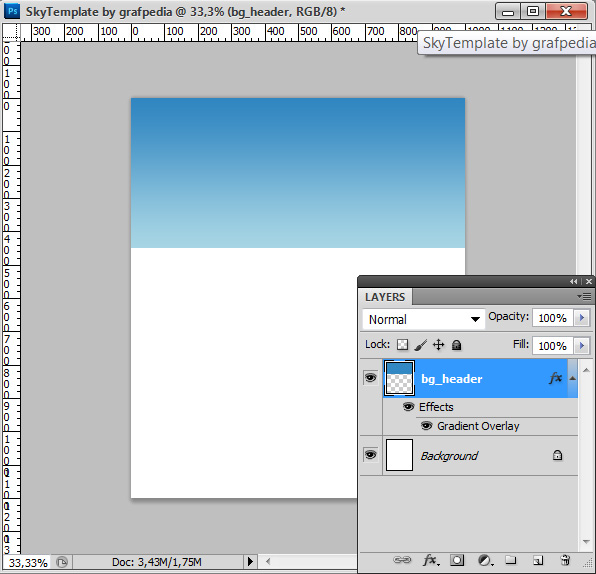Open the Opacity slider arrow
596x574 pixels.
point(582,318)
